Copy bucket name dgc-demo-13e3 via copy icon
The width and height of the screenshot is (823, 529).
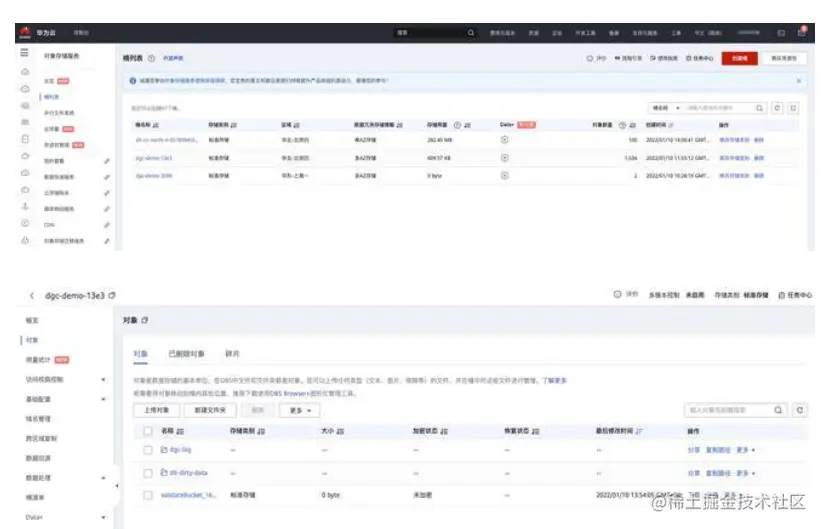click(112, 295)
